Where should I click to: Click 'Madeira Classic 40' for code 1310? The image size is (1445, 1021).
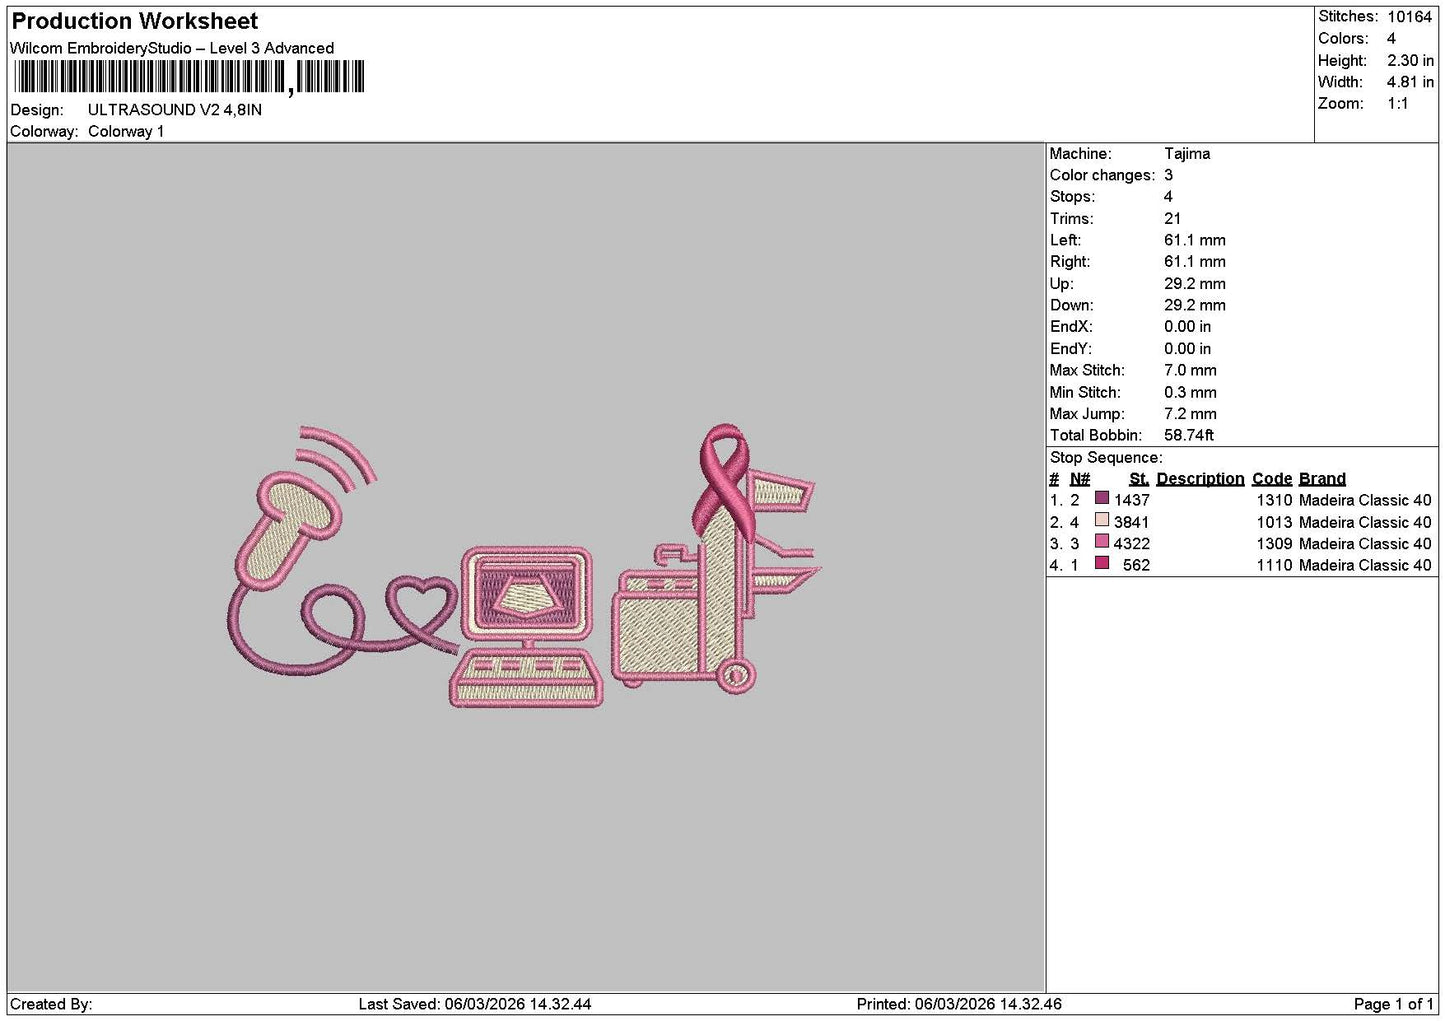click(1365, 500)
